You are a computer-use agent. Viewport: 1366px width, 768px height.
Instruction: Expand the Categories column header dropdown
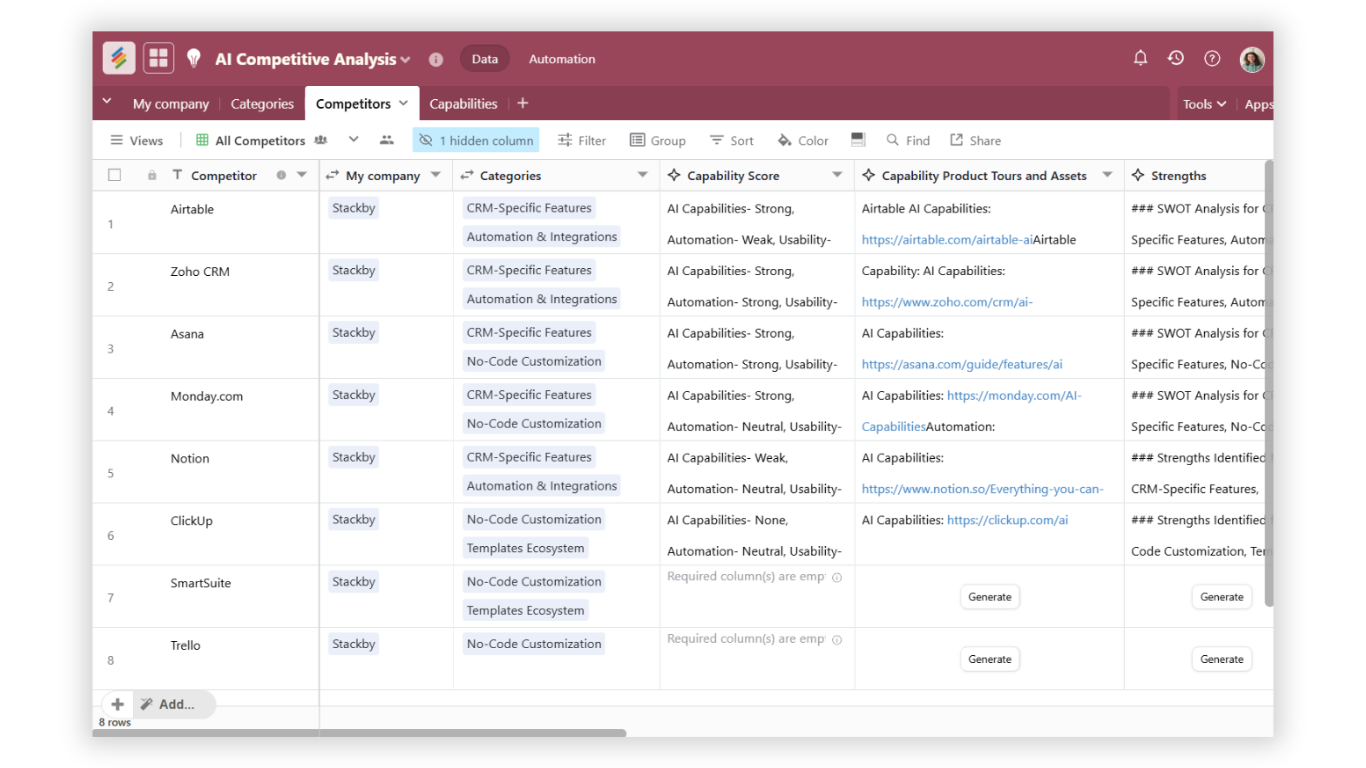[x=643, y=175]
